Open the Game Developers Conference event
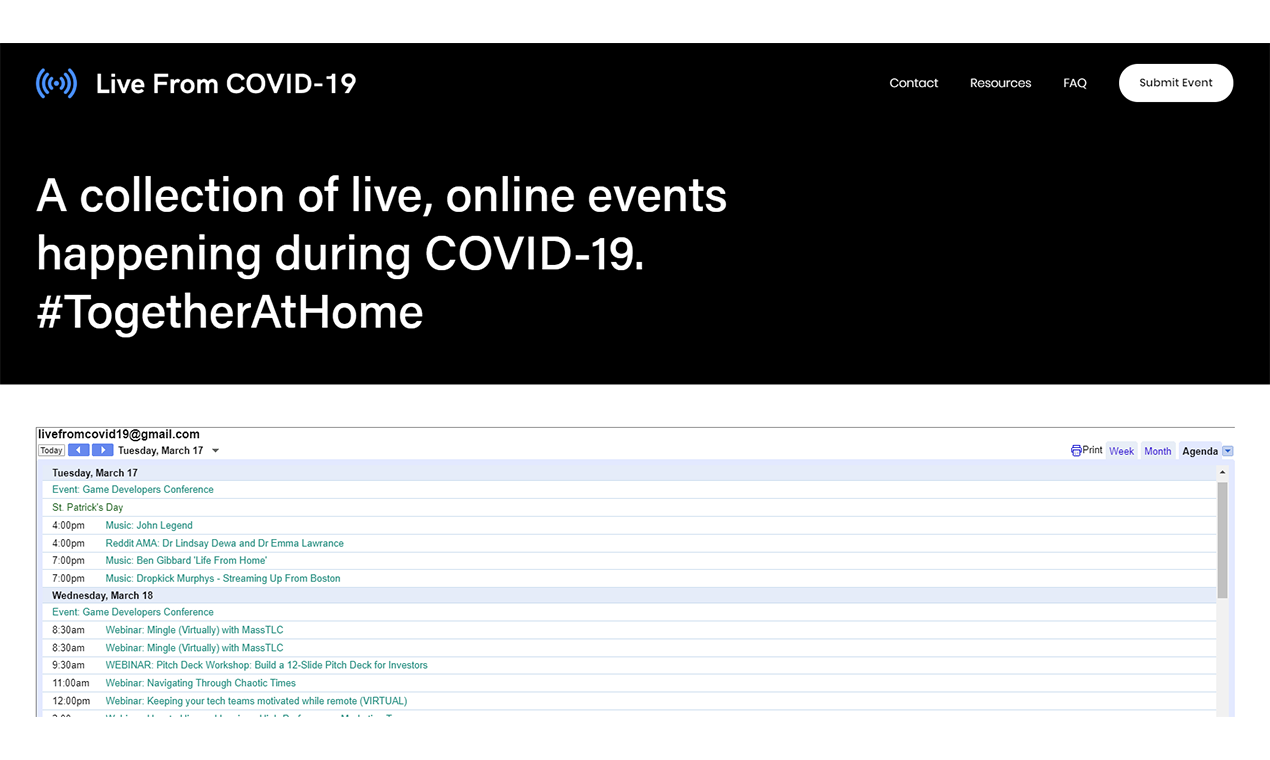 [x=132, y=489]
